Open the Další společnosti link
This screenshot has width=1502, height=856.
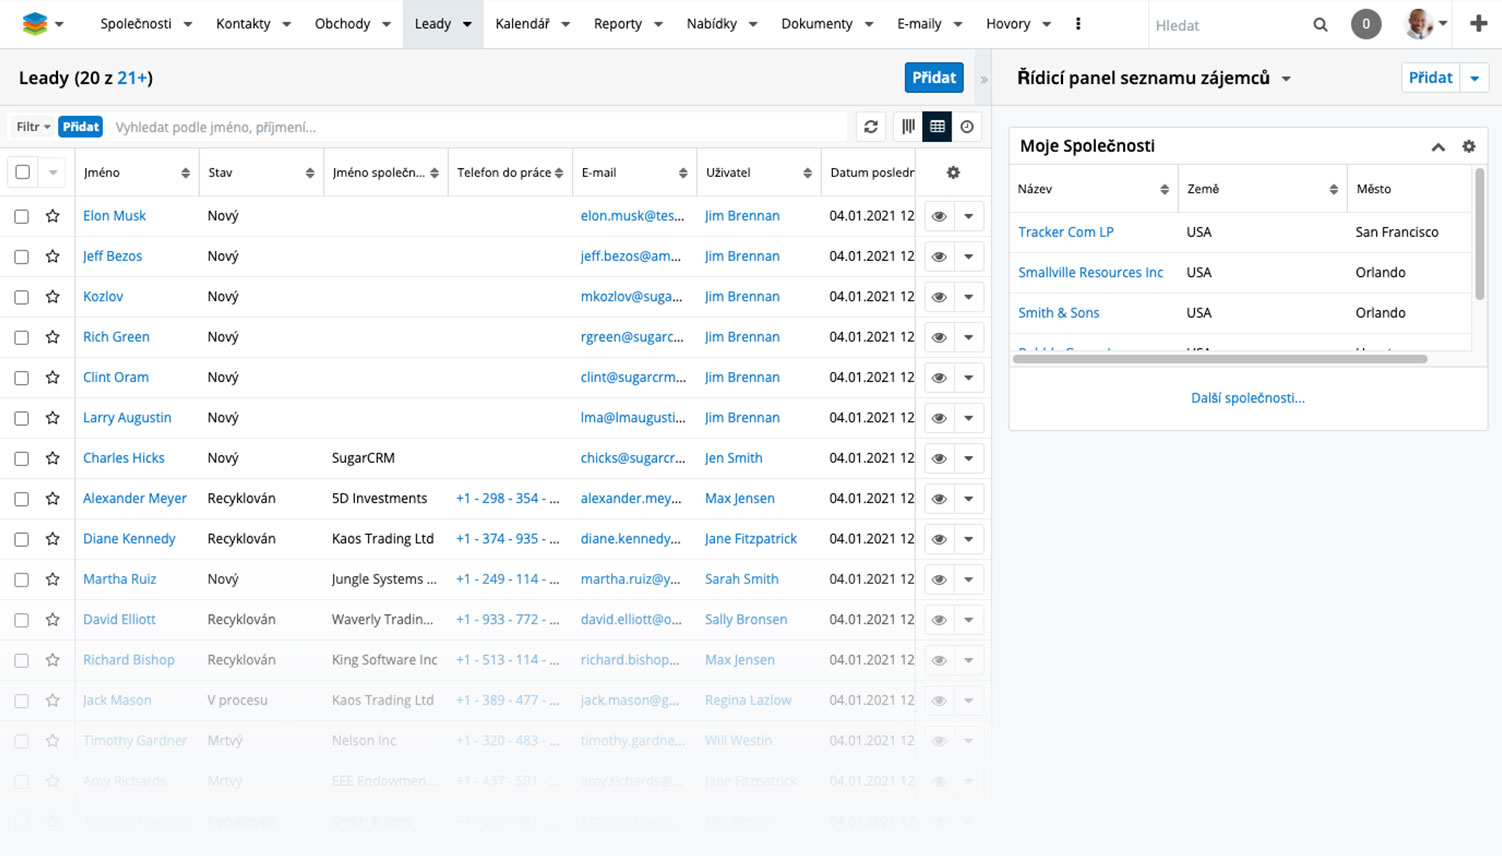coord(1247,398)
